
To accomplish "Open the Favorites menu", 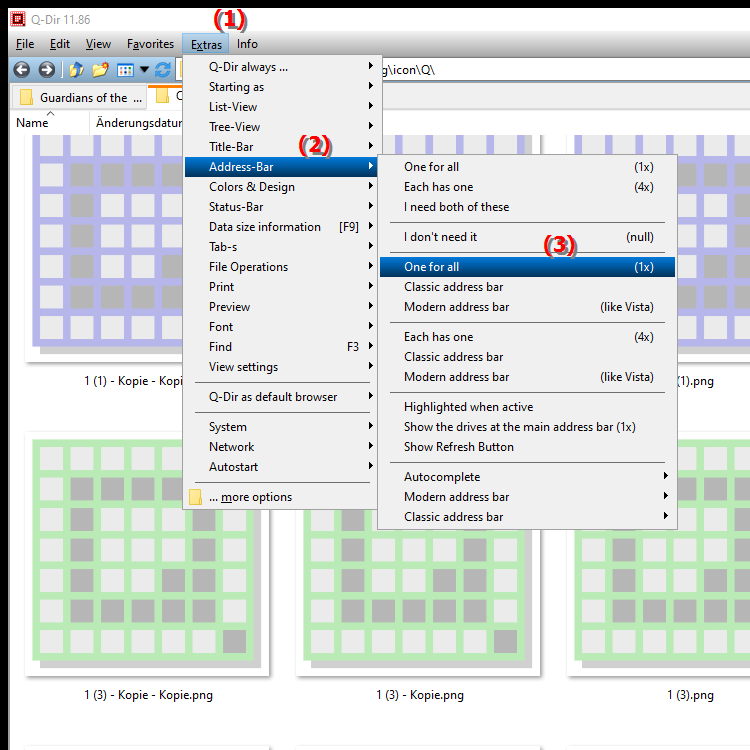I will pos(150,44).
